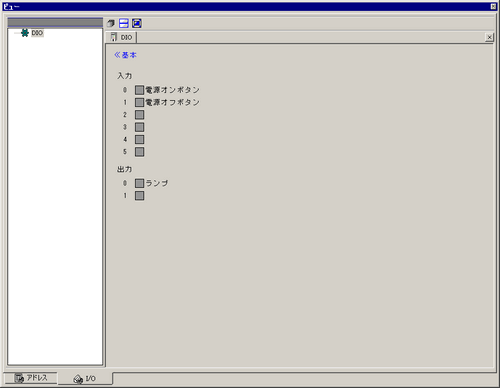Click the stacked windows toolbar icon
This screenshot has width=500, height=388.
point(111,23)
